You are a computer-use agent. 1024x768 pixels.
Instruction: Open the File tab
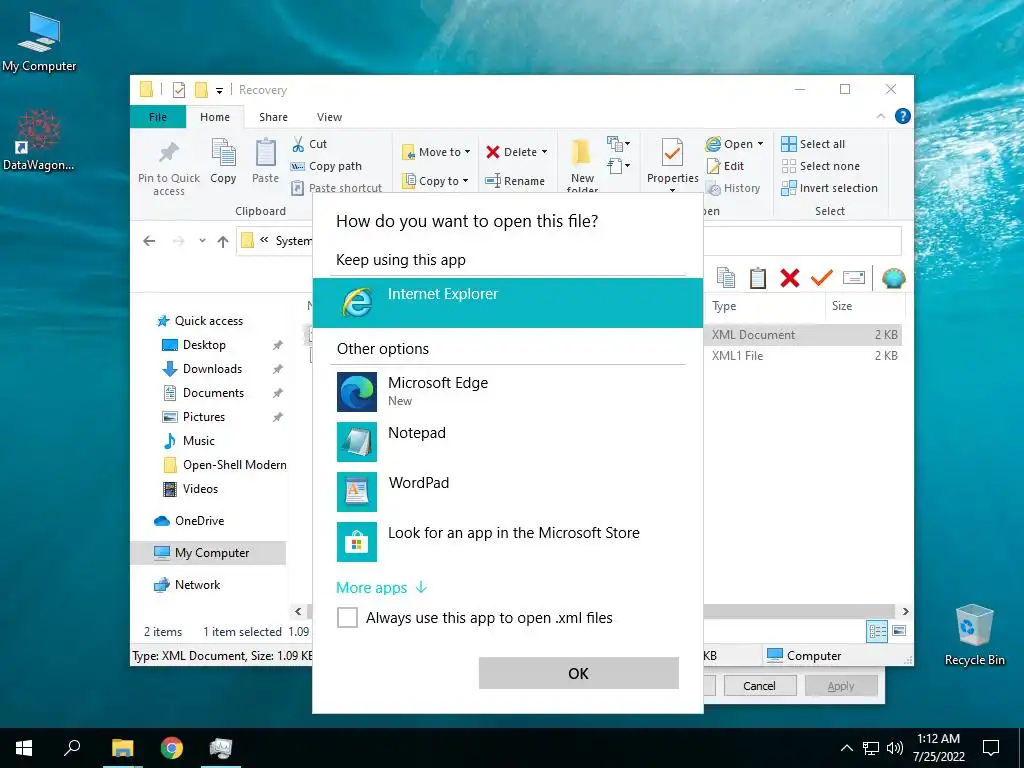(158, 117)
